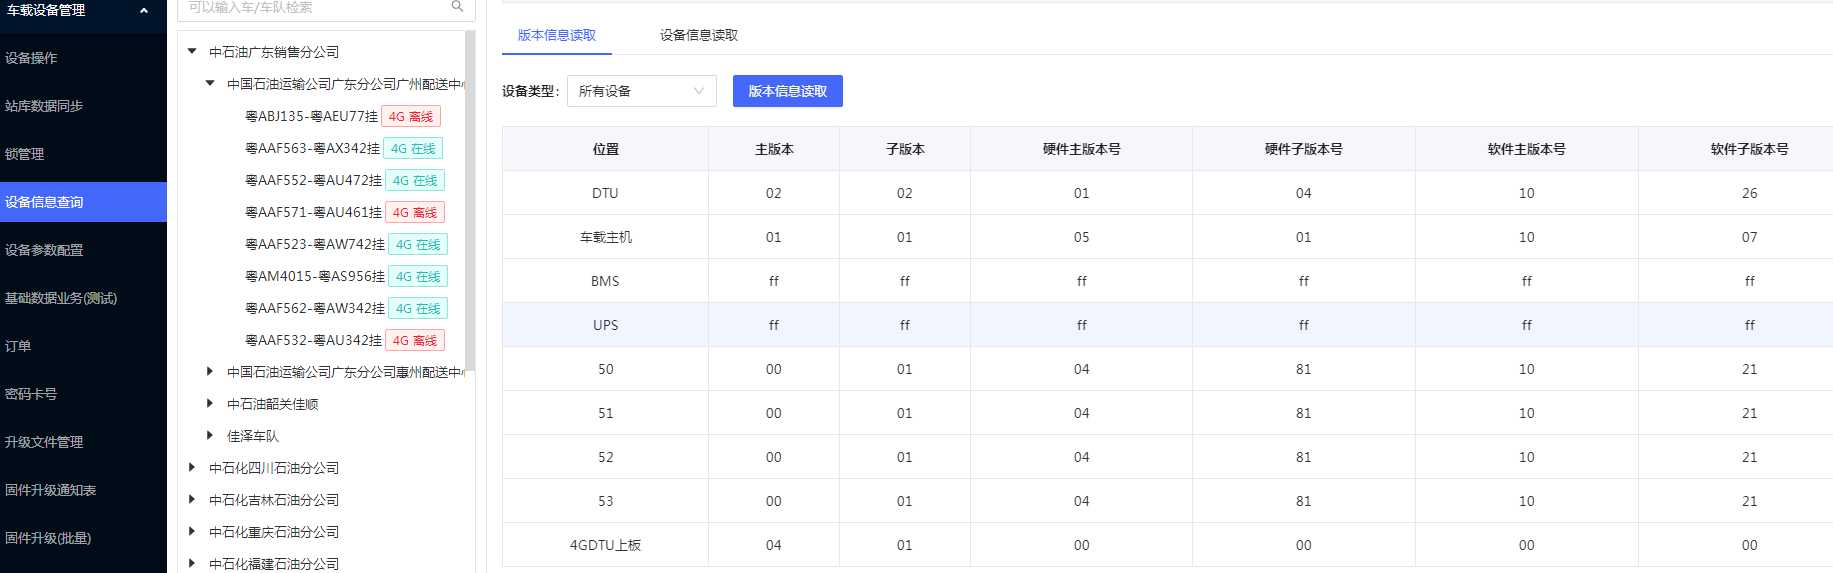
Task: Select vehicle 粤AM4015-粤AS956挂
Action: coord(315,277)
